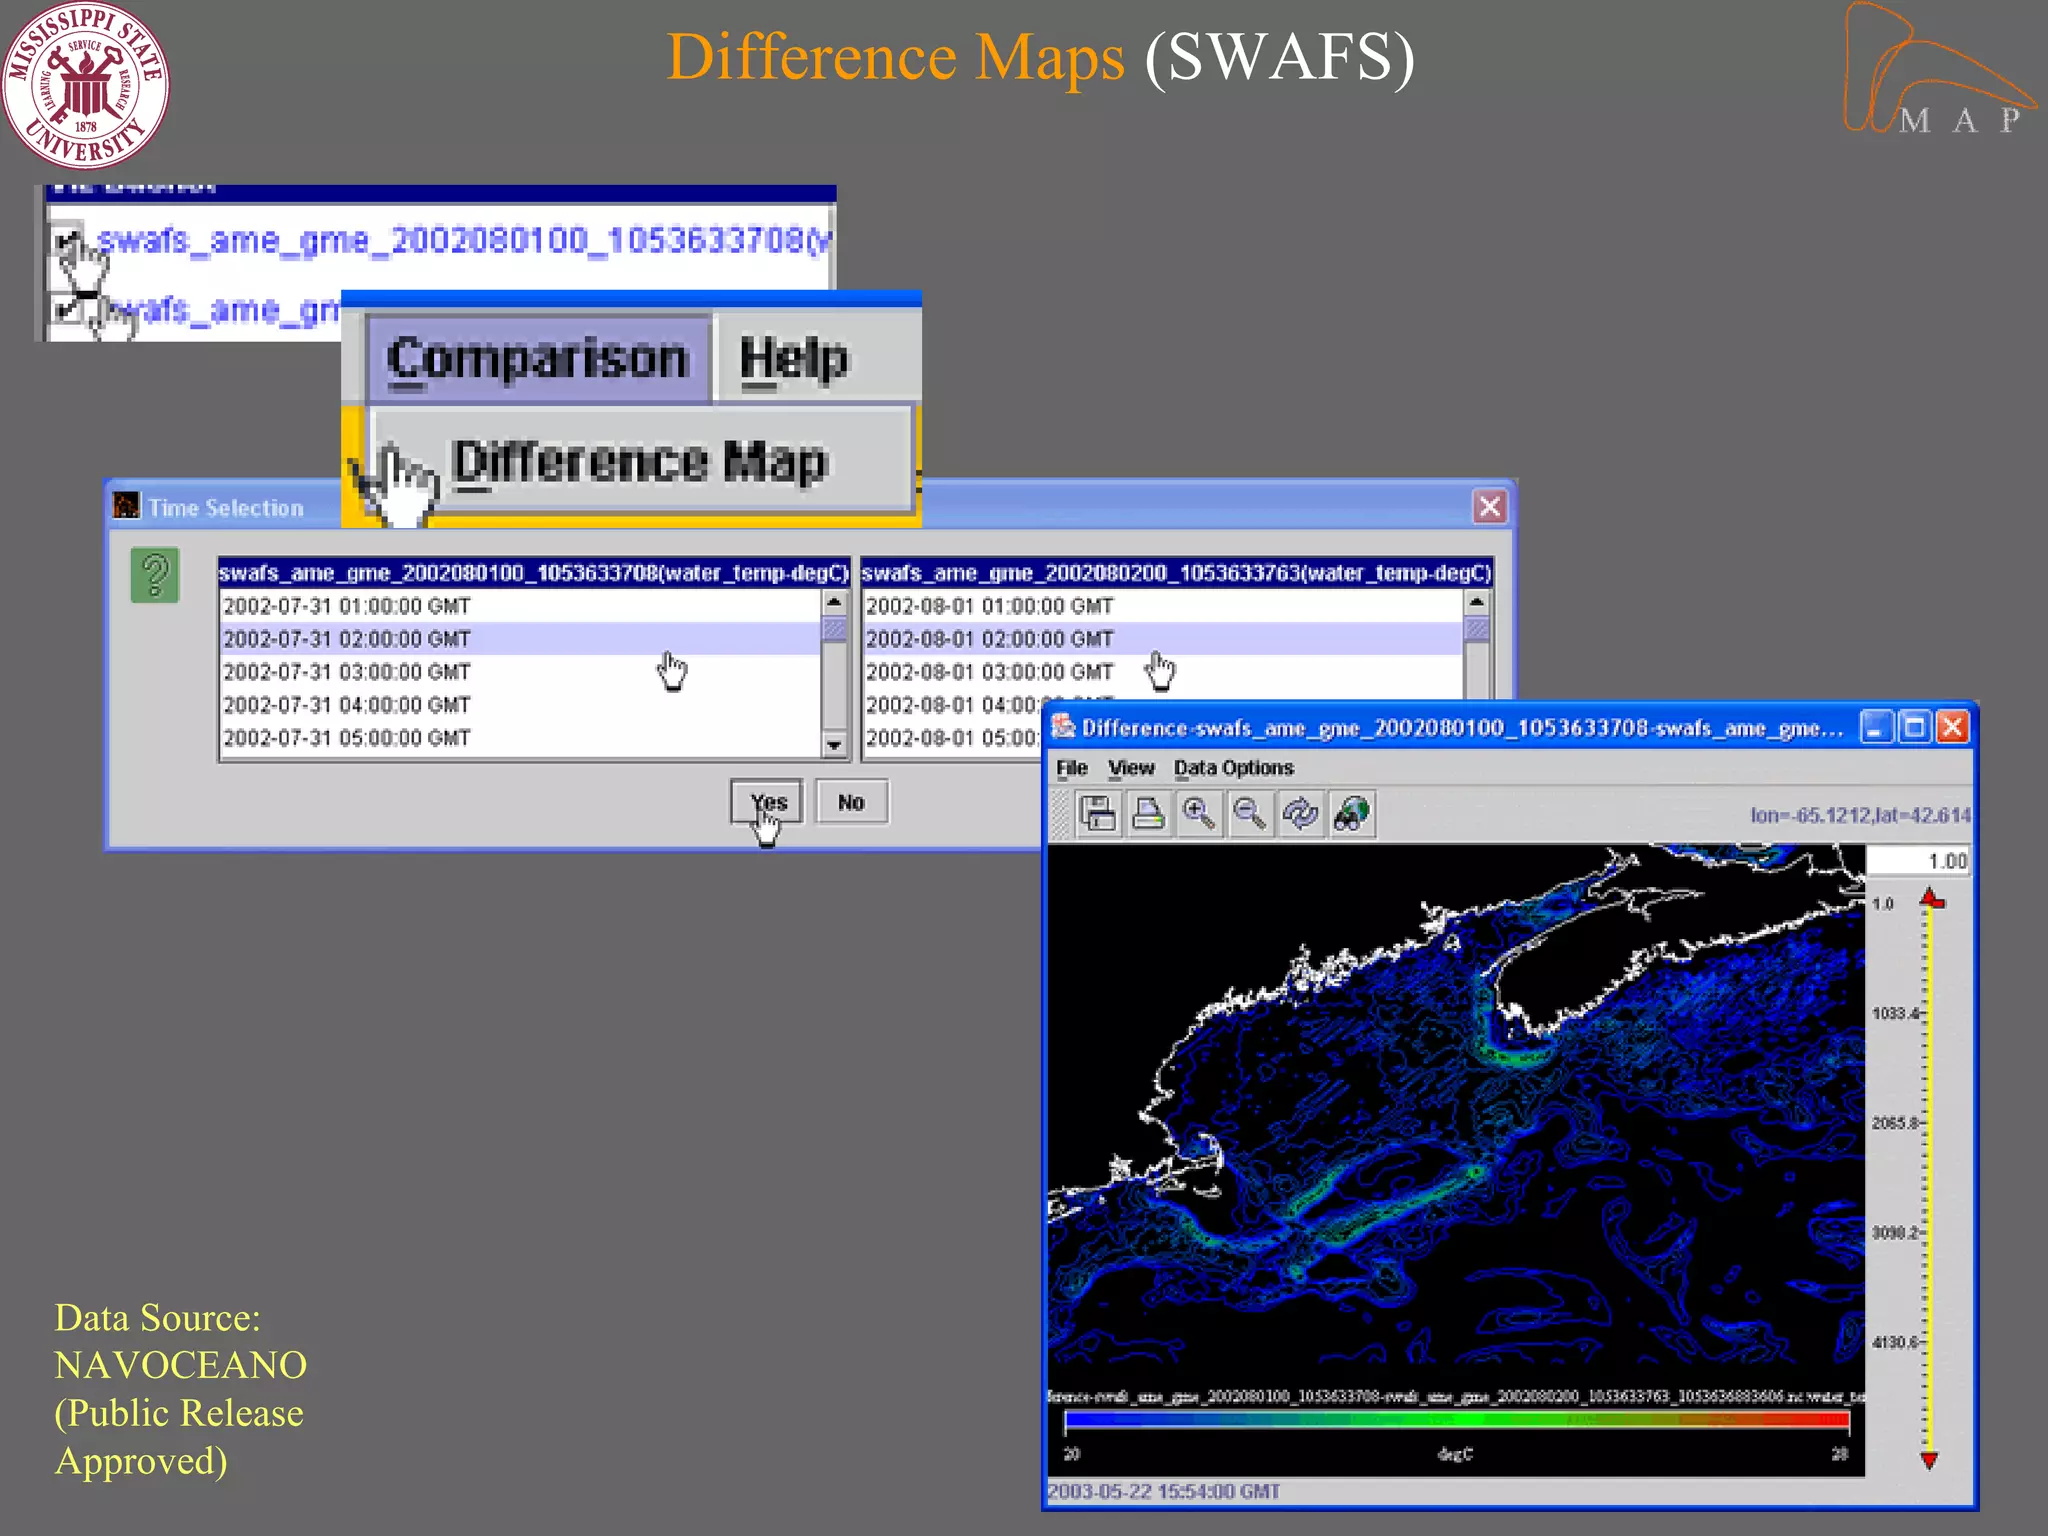Click the 1033.4 depth tick label
The height and width of the screenshot is (1536, 2048).
(1894, 1013)
